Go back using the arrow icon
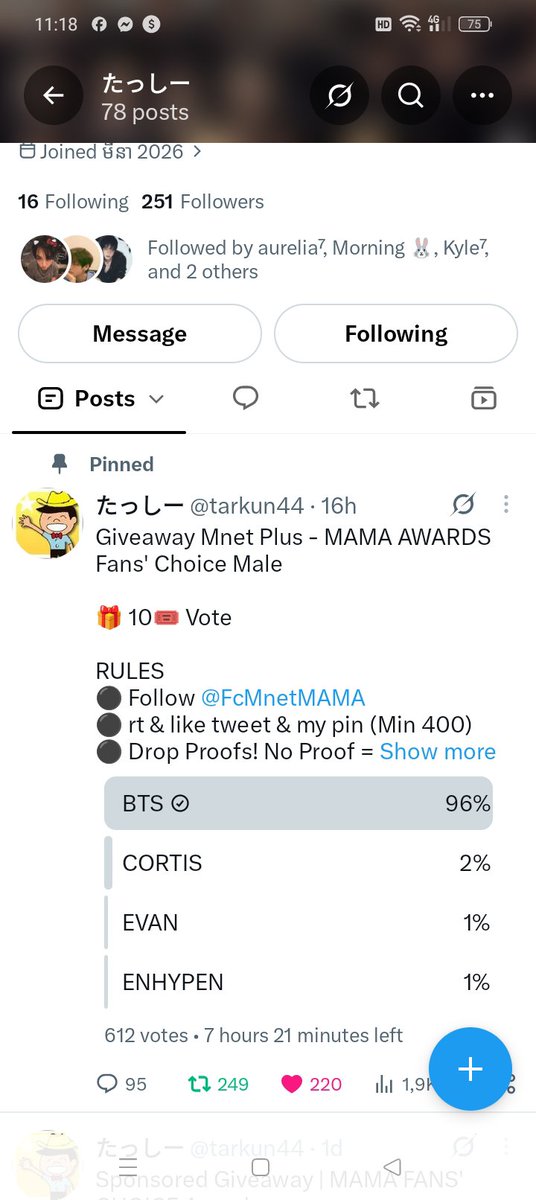 53,96
